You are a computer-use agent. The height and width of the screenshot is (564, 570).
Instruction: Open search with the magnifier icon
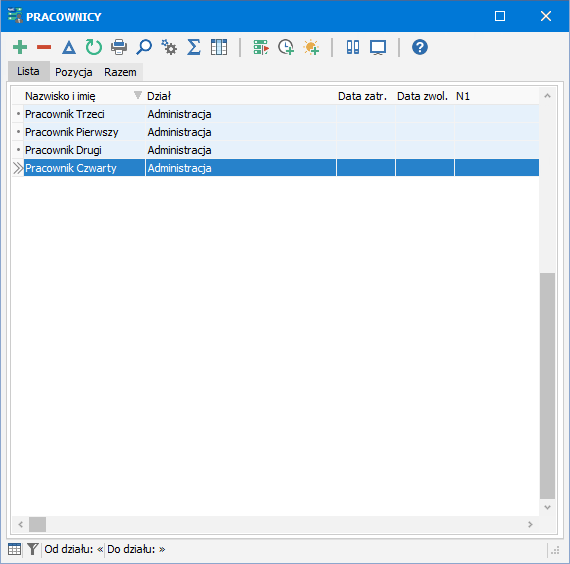tap(144, 47)
